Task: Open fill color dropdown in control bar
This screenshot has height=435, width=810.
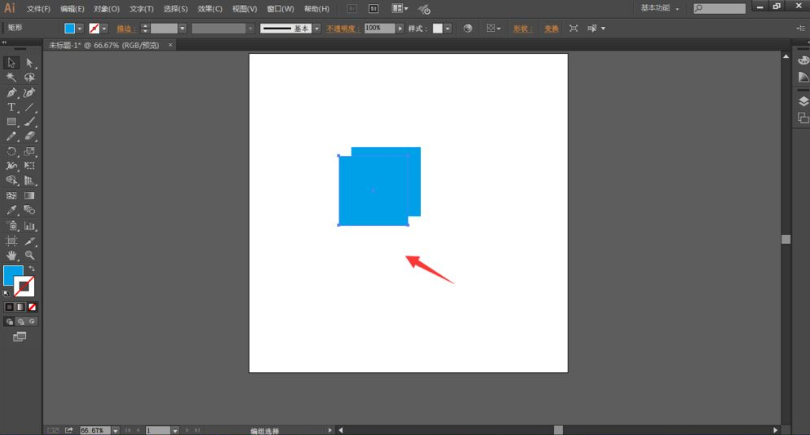Action: 80,28
